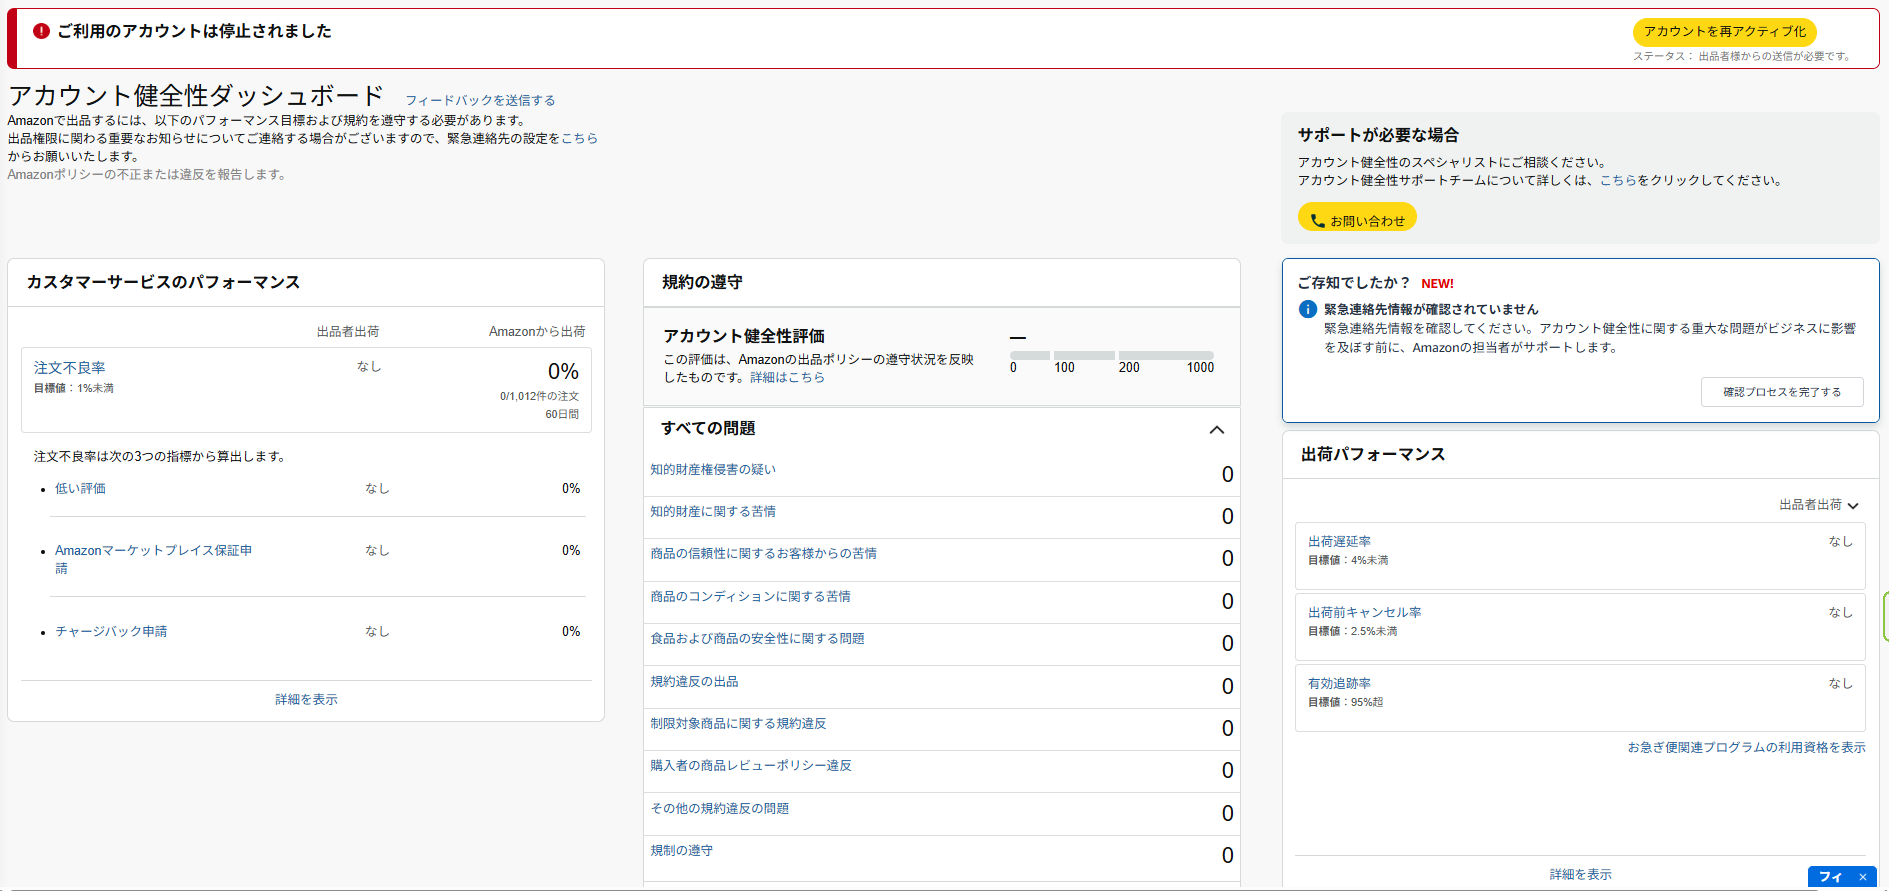Click 詳細を表示 in customer service panel
This screenshot has width=1889, height=891.
(x=306, y=699)
